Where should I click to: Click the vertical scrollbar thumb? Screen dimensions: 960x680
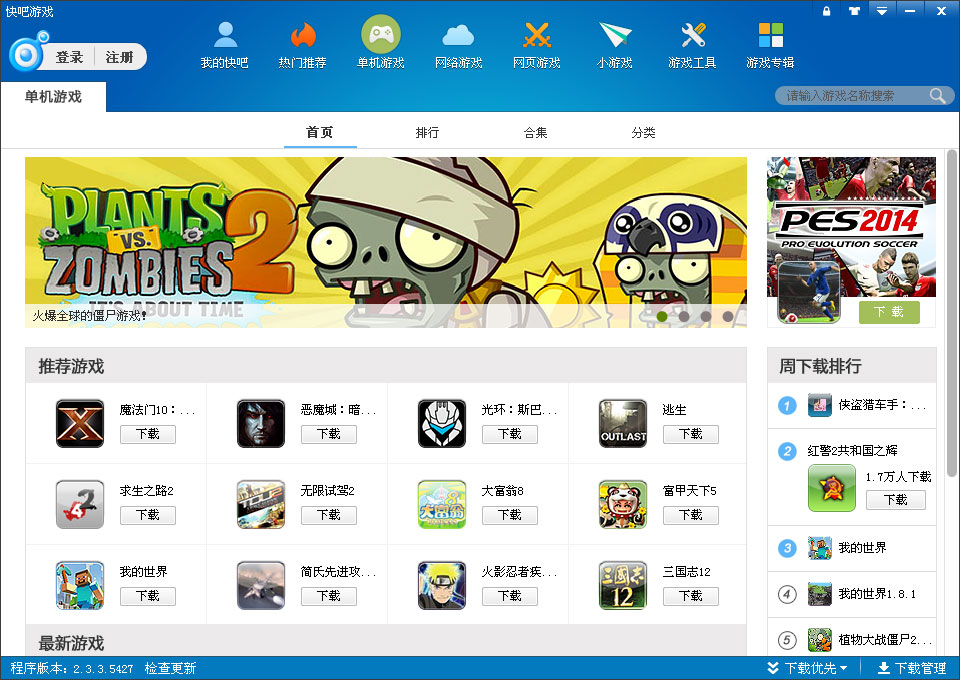951,313
